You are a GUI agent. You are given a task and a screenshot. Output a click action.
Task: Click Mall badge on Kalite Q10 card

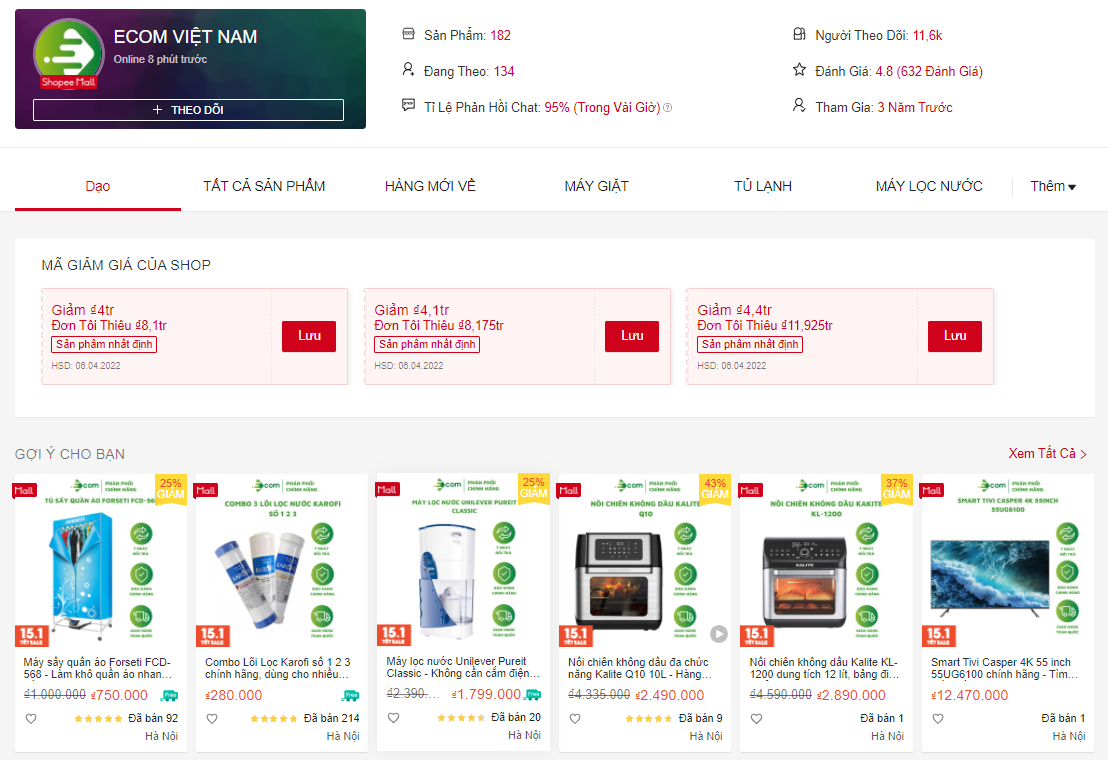(569, 490)
